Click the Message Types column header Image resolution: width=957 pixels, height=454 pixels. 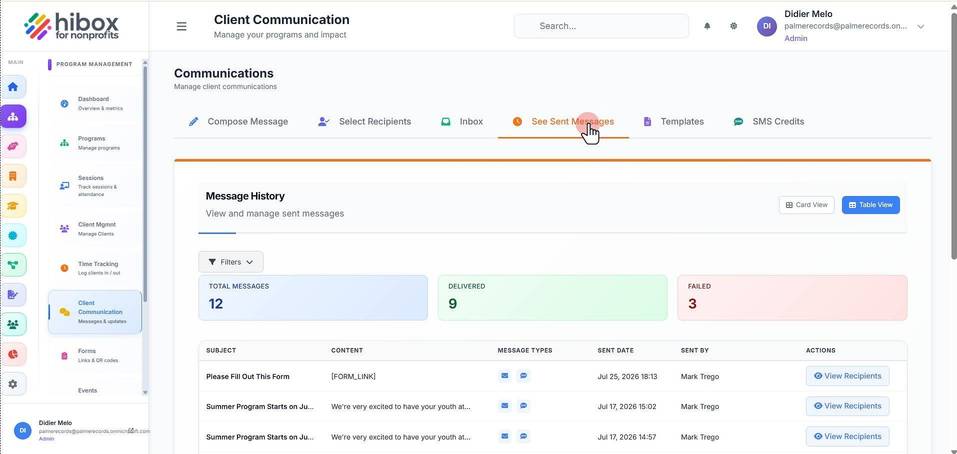pos(525,350)
